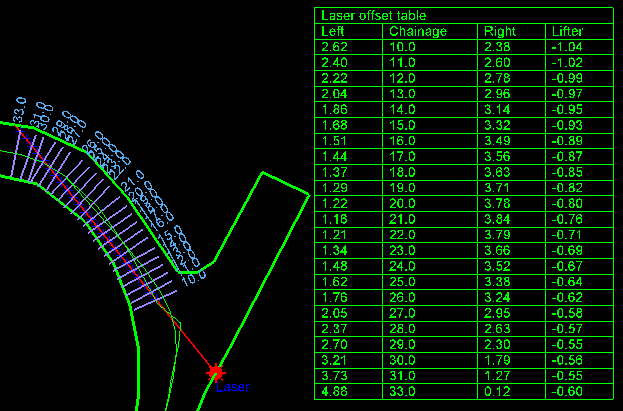
Task: Click the blue 'Laser' label
Action: 233,387
